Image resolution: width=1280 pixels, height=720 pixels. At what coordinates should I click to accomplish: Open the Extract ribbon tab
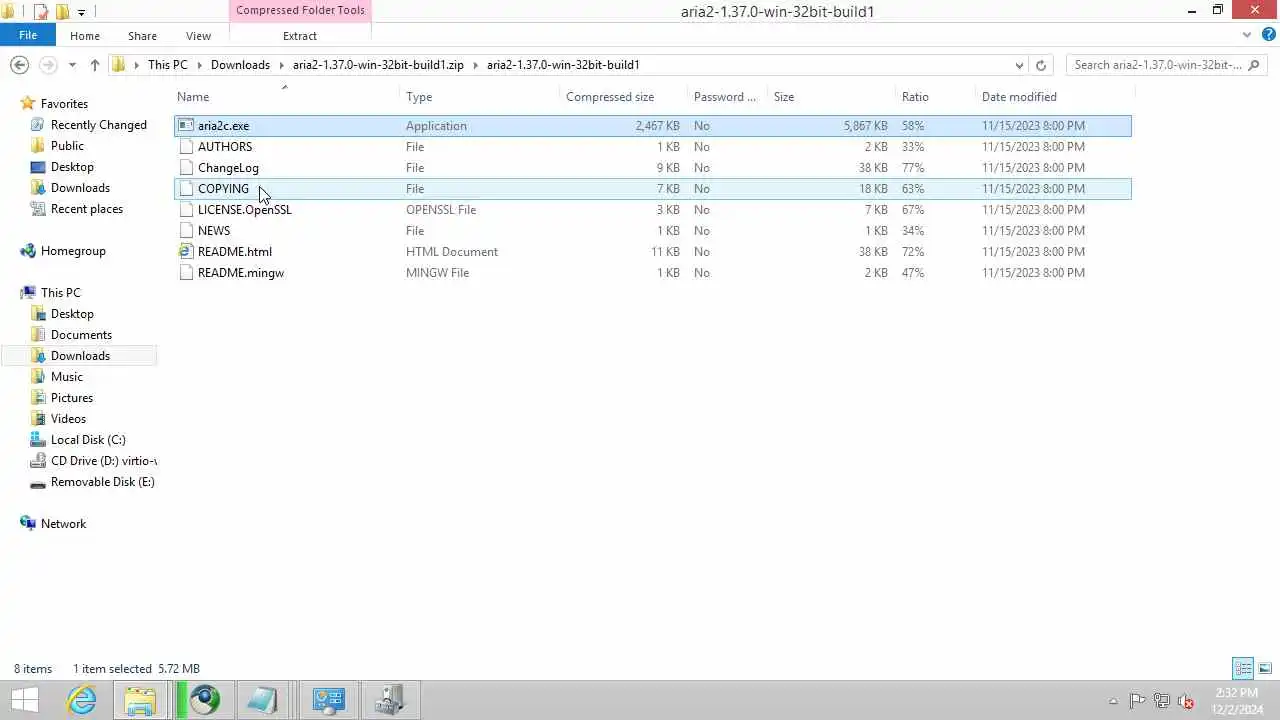click(300, 36)
